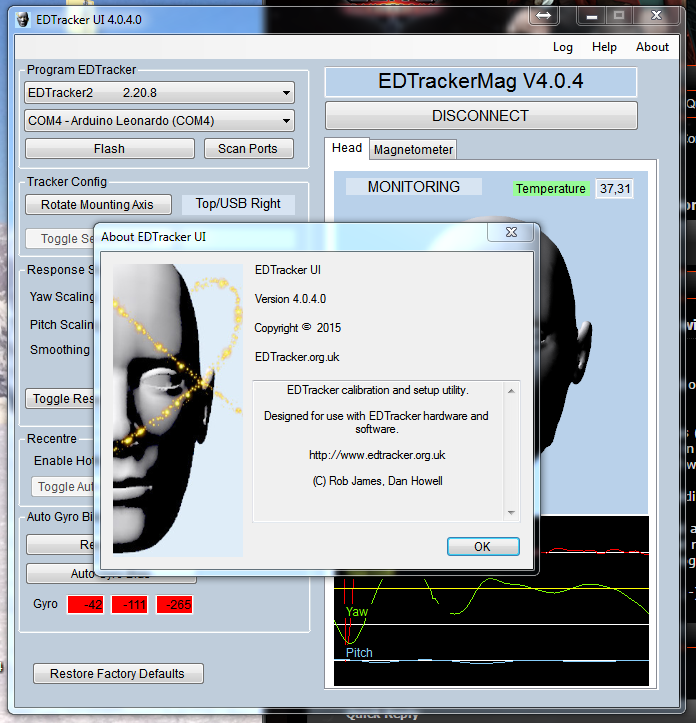Switch to the Magnetometer tab
The image size is (696, 723).
pyautogui.click(x=413, y=149)
